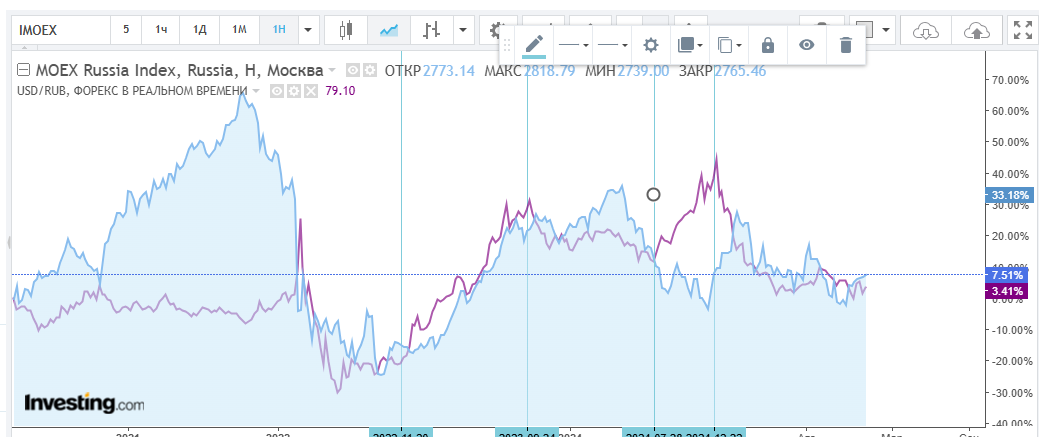Click the selected vertical line's circle handle
Screen dimensions: 1039x437
pos(653,194)
